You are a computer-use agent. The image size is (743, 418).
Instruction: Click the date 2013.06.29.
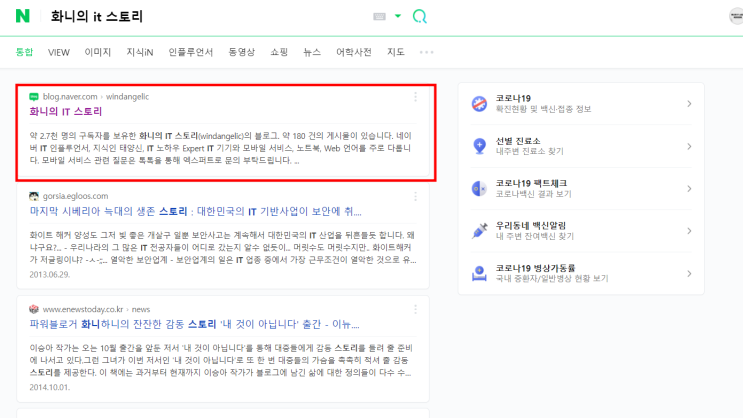(x=50, y=274)
